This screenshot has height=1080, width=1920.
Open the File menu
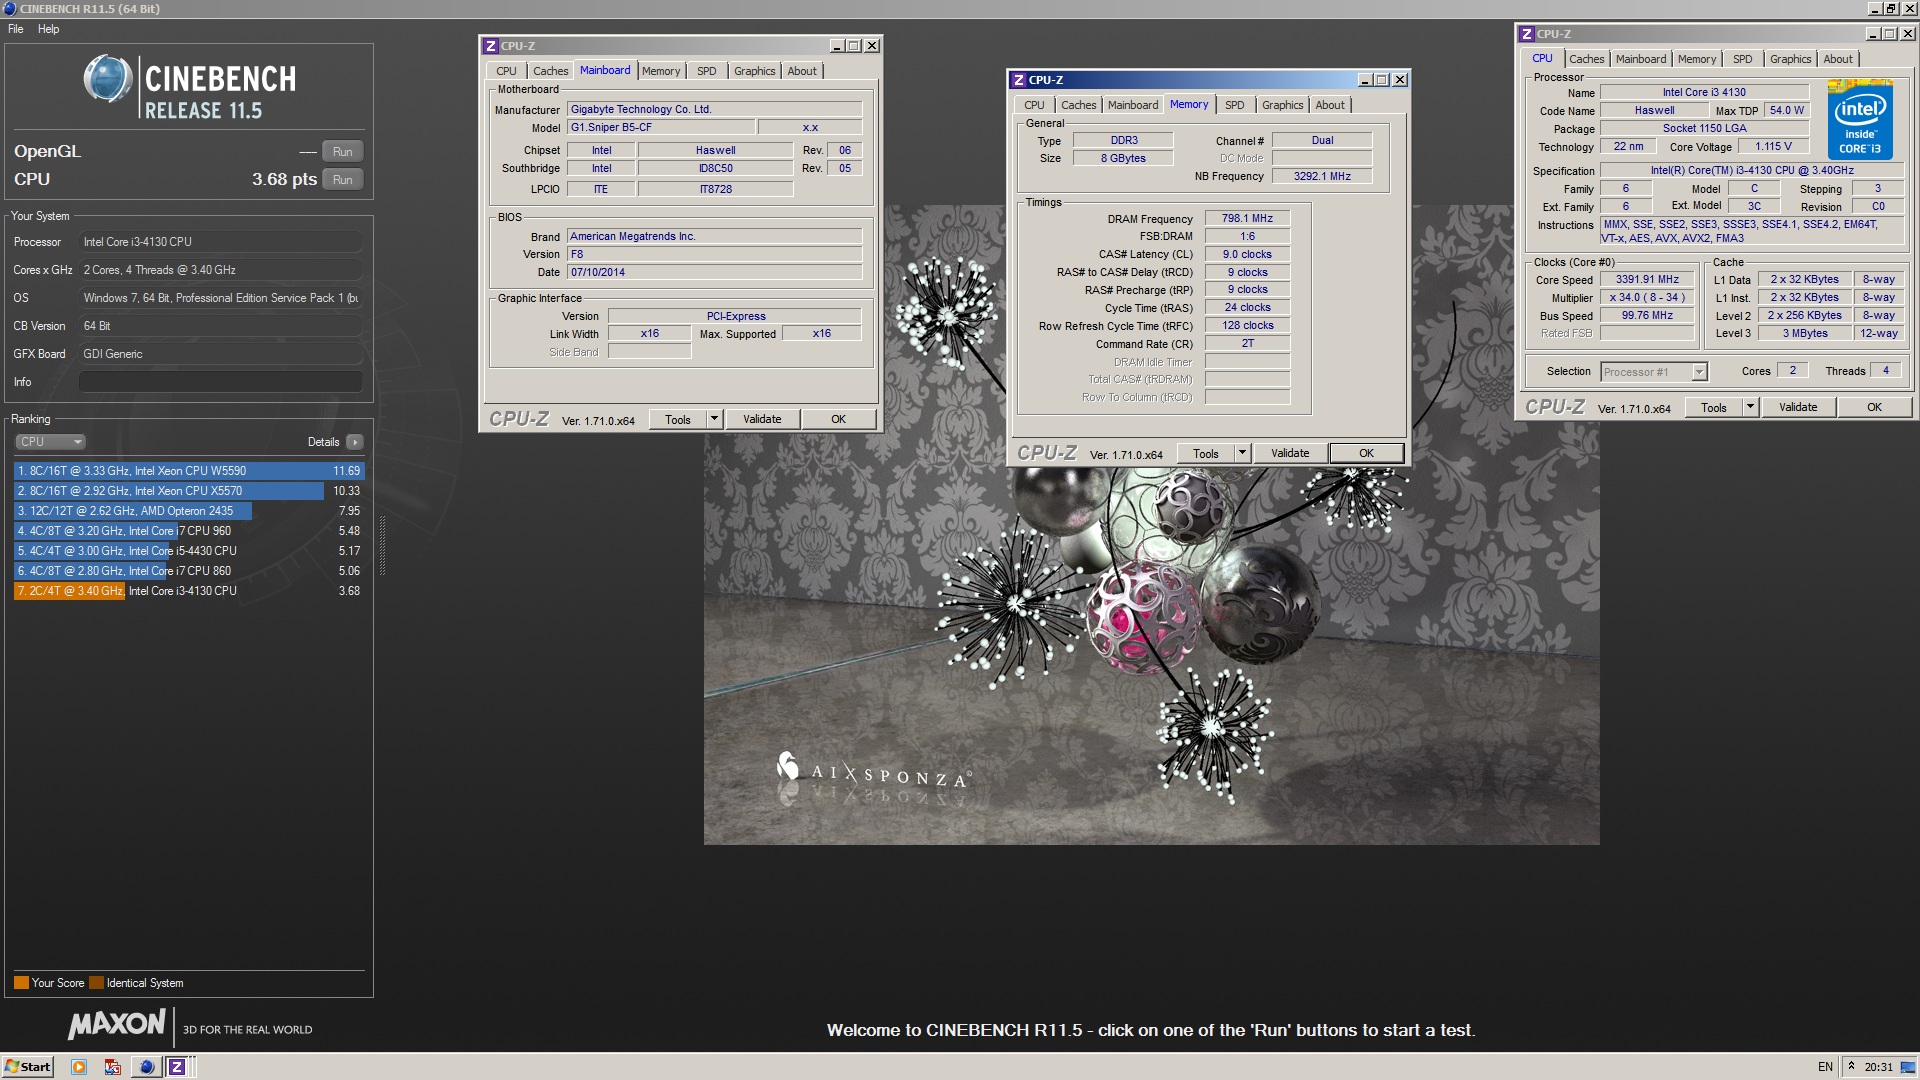(16, 29)
